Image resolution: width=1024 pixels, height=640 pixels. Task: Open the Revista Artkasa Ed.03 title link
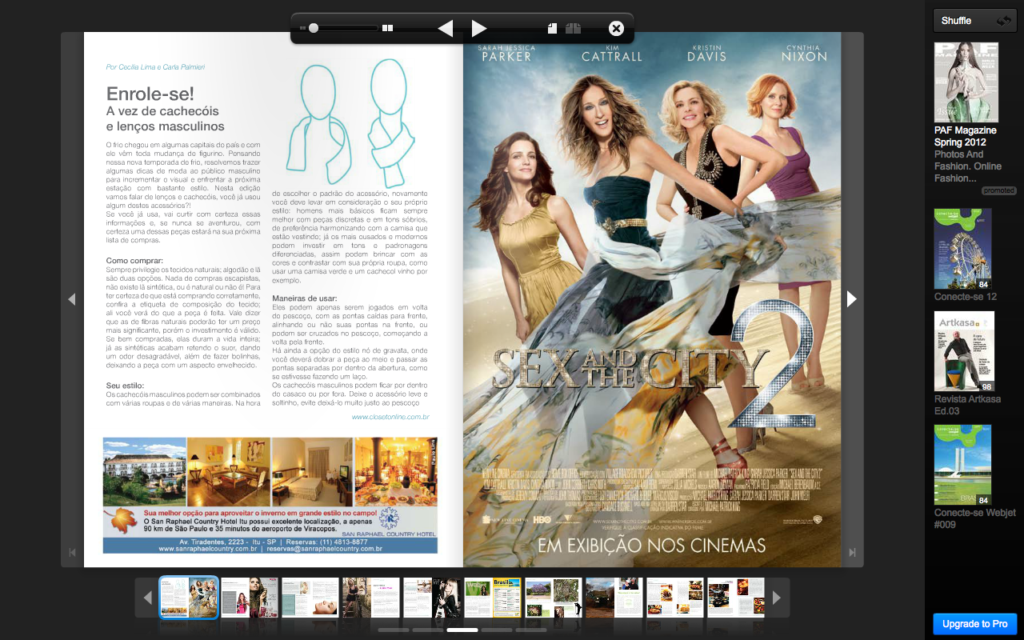pos(967,405)
